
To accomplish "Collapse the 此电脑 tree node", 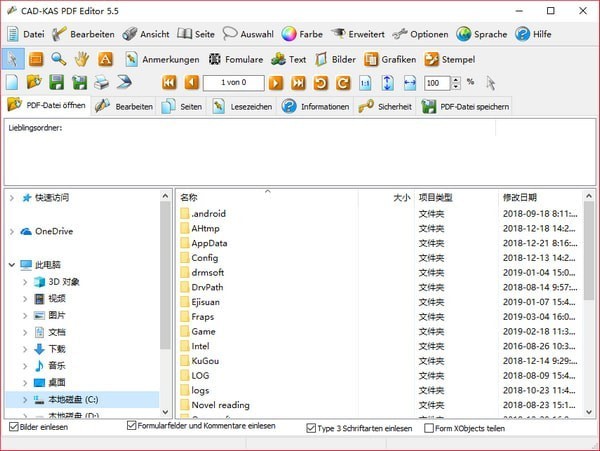I will pyautogui.click(x=12, y=265).
